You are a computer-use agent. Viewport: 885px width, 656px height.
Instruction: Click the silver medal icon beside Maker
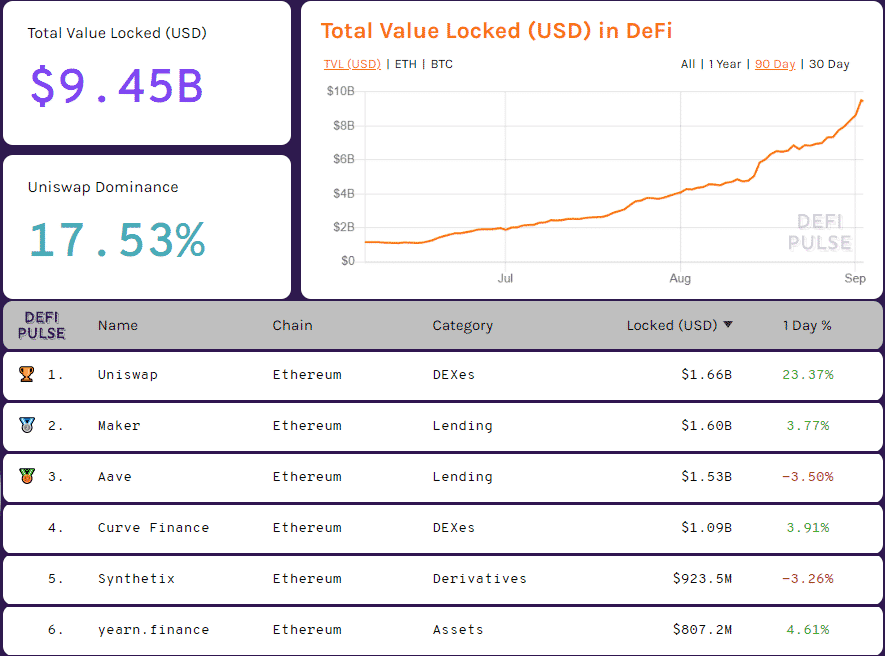click(26, 425)
